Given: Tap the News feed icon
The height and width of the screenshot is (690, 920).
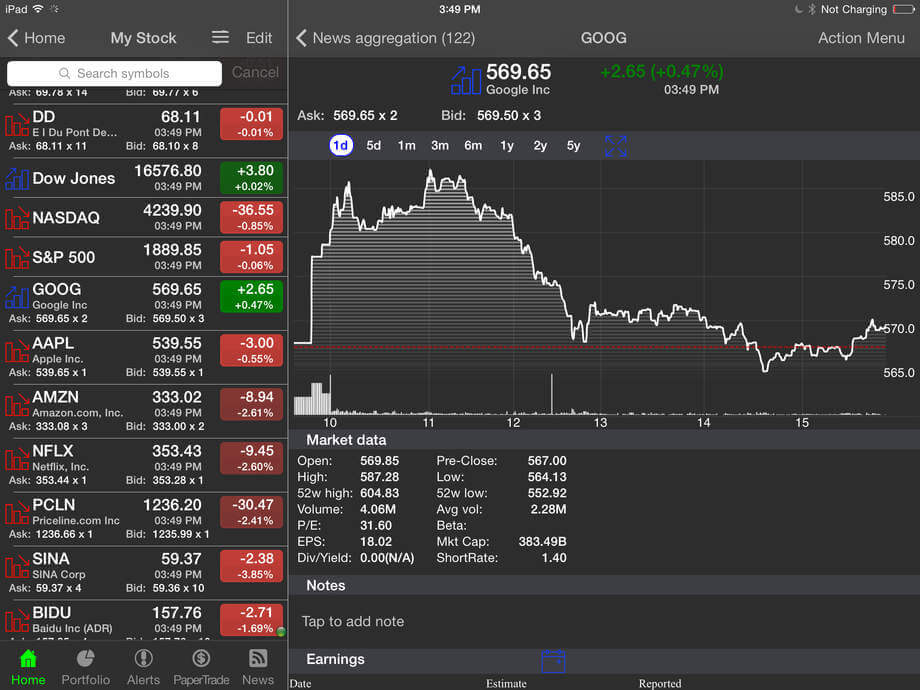Looking at the screenshot, I should click(258, 658).
